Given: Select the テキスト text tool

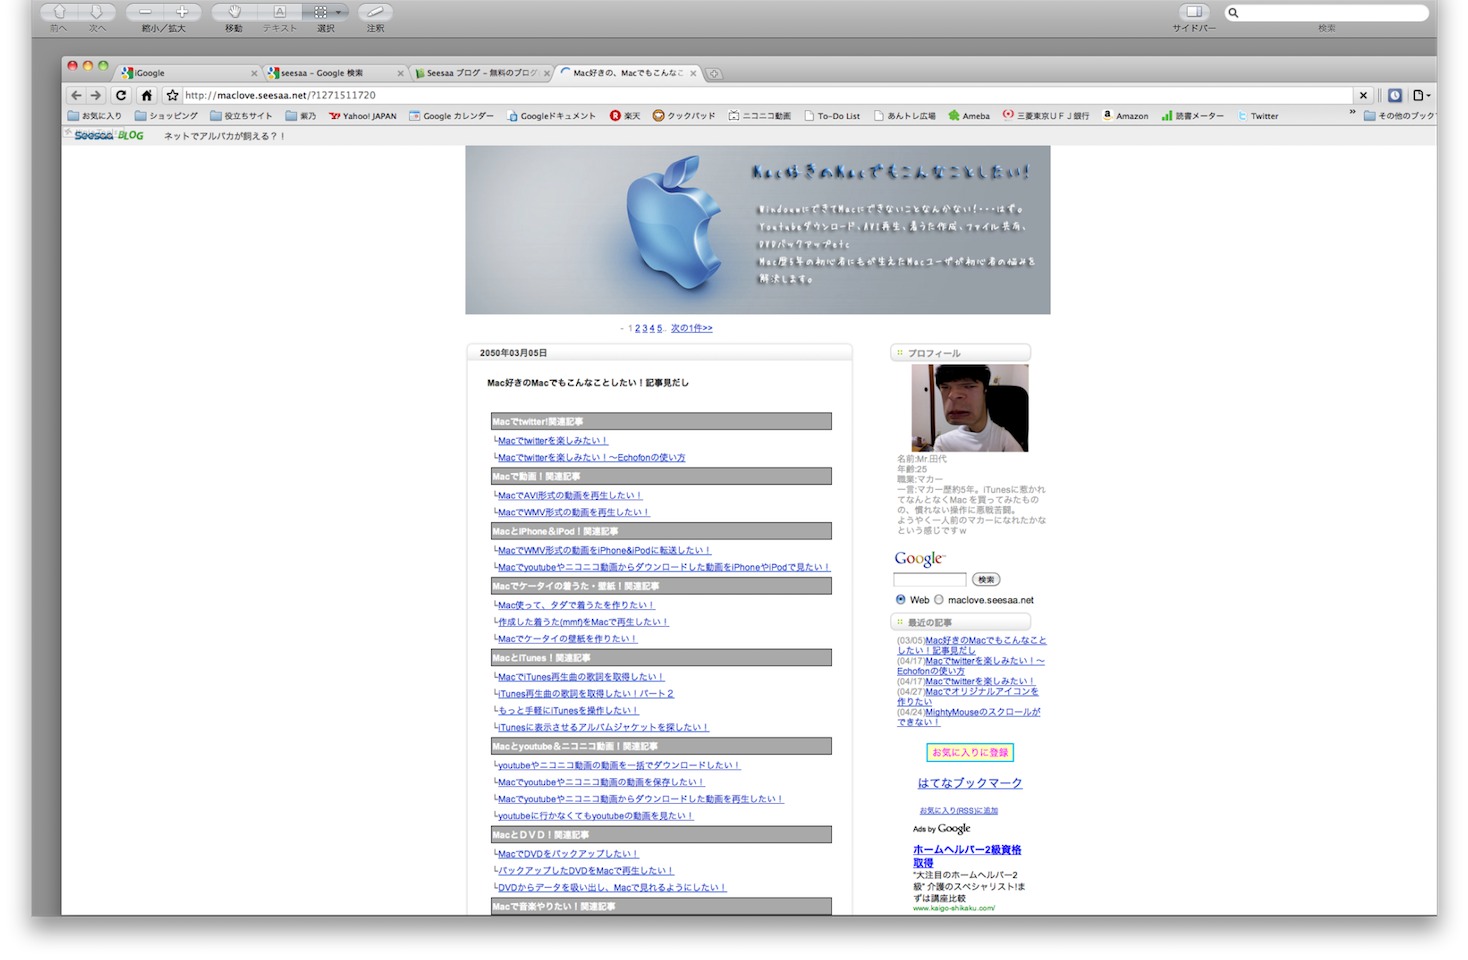Looking at the screenshot, I should 279,12.
